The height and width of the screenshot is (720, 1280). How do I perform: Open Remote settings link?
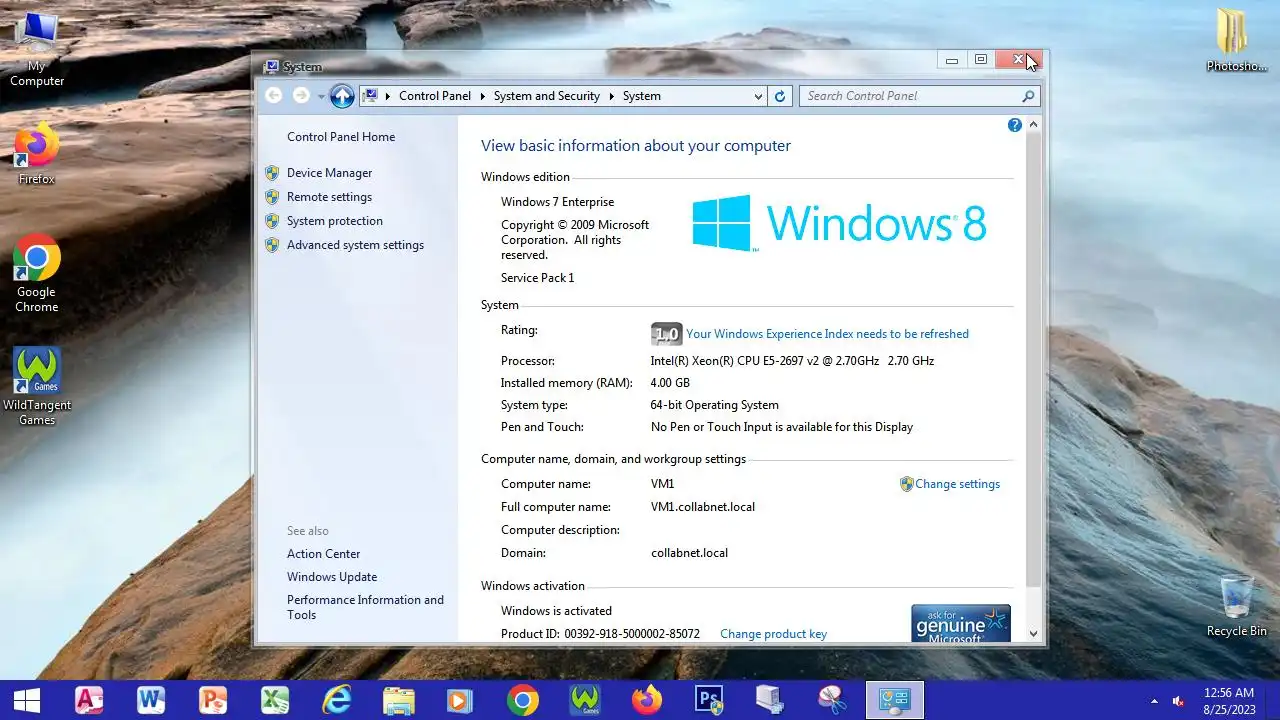pyautogui.click(x=329, y=197)
